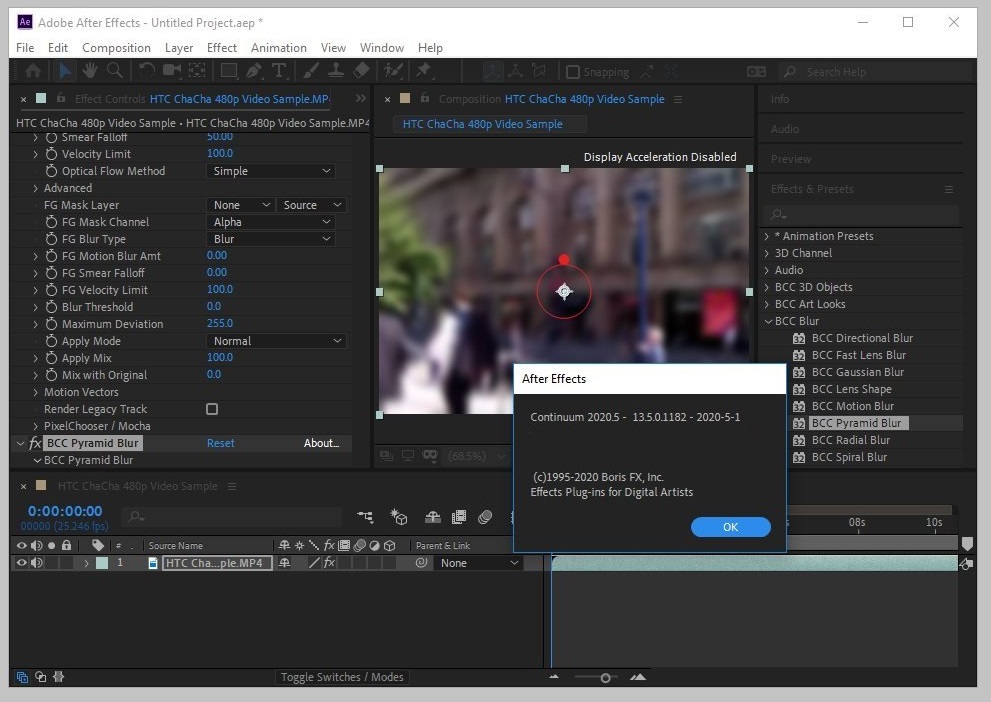Select the Zoom magnifier tool
Screen dimensions: 991x702
click(114, 71)
